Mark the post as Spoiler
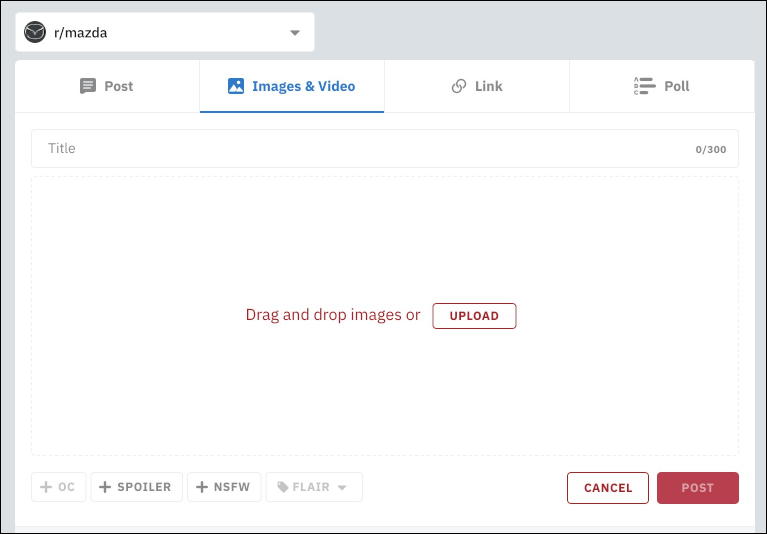 137,487
